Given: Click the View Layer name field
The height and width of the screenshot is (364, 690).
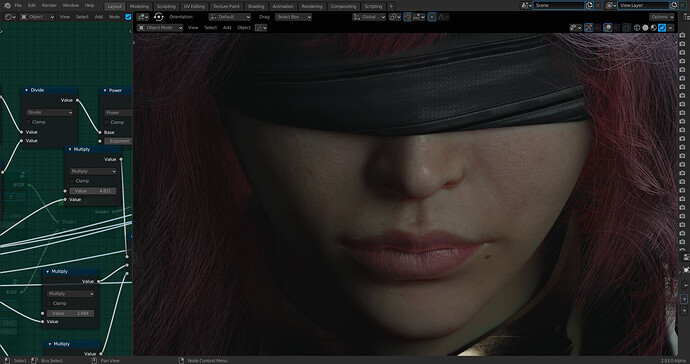Looking at the screenshot, I should (x=643, y=5).
